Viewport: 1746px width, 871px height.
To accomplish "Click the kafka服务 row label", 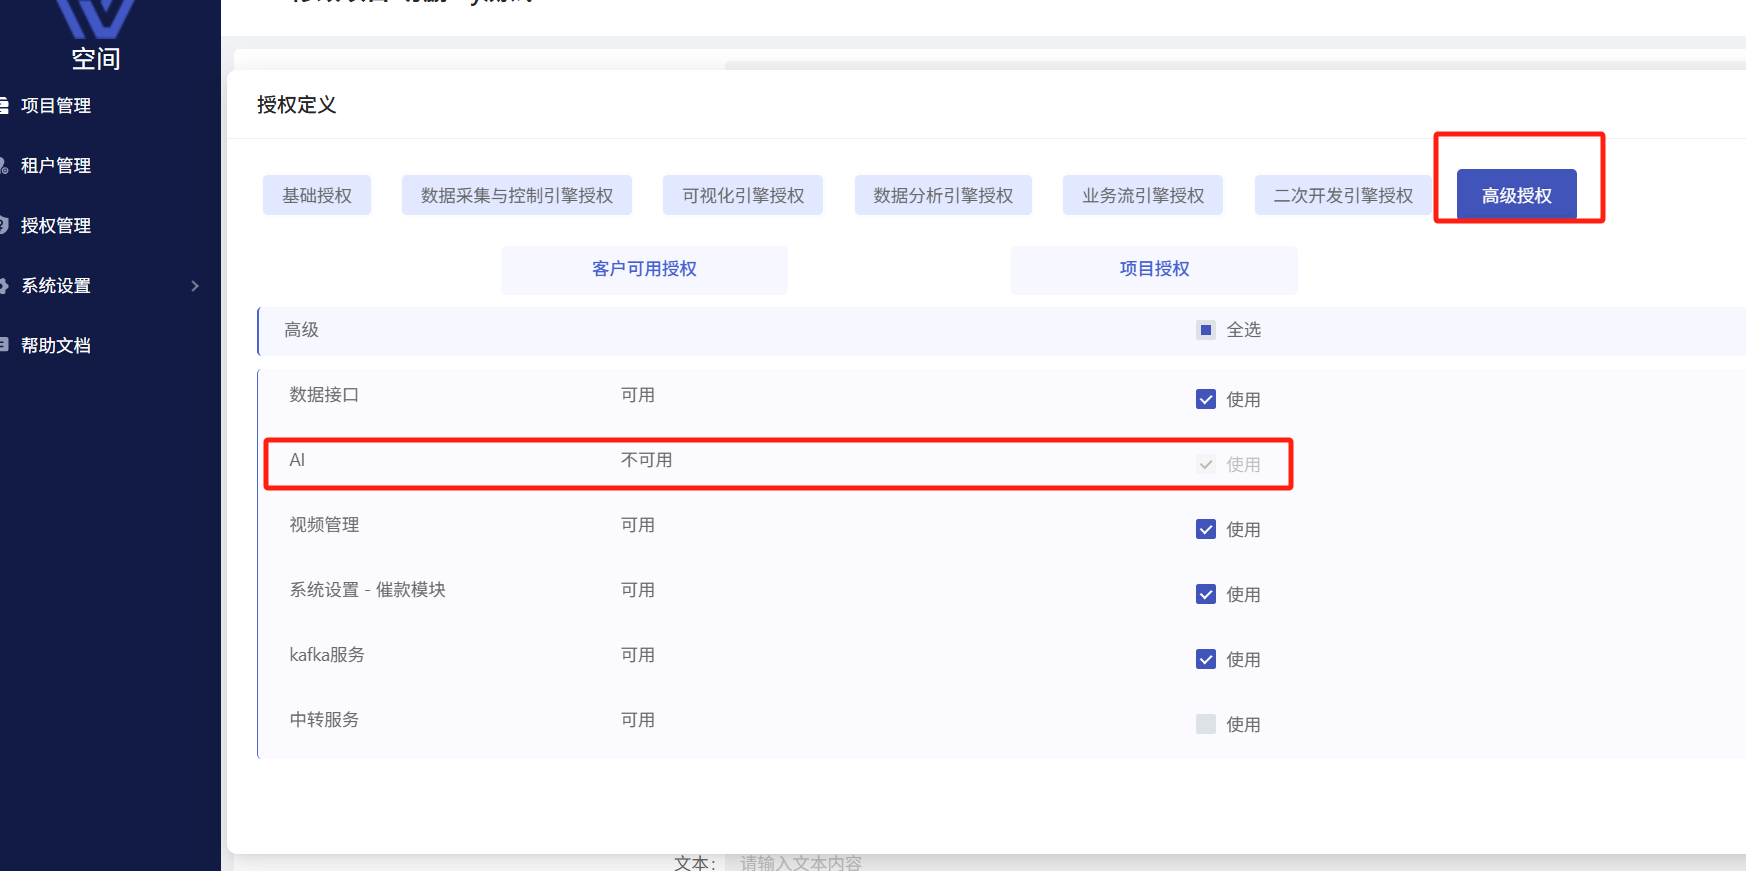I will [327, 655].
